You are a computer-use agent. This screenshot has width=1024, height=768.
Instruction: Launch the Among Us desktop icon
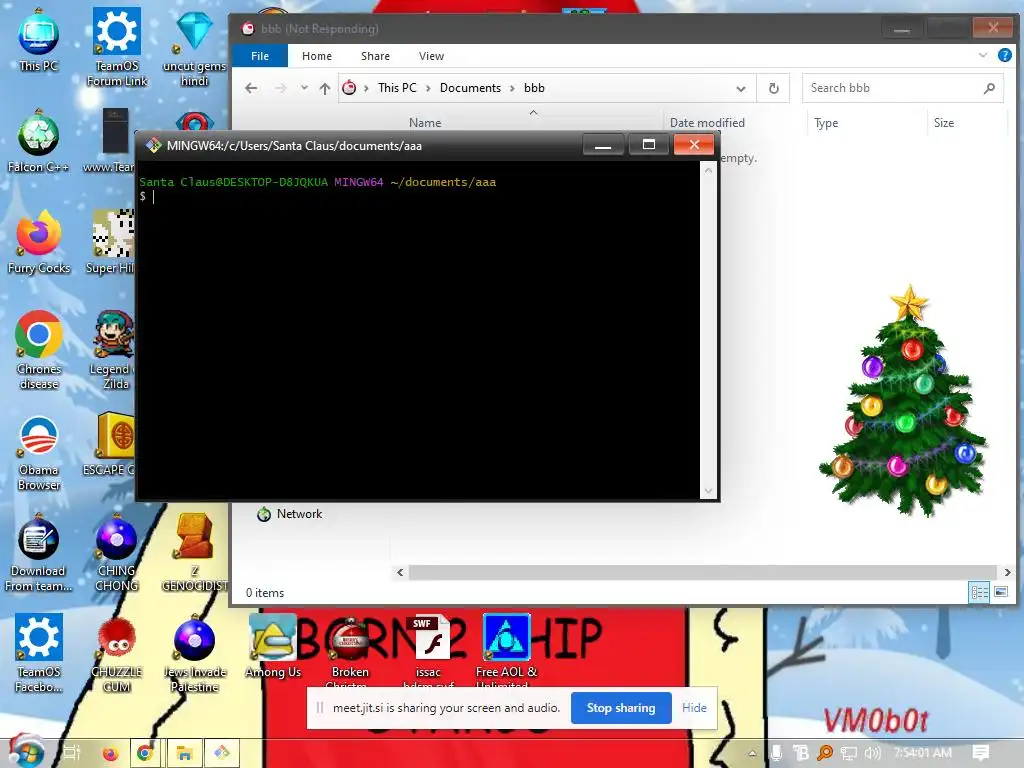point(272,647)
